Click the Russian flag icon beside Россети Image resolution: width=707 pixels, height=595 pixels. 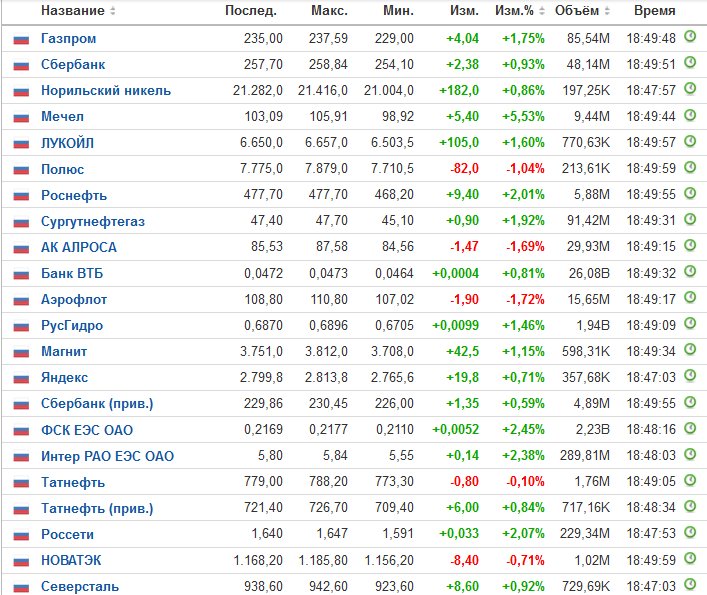click(21, 536)
